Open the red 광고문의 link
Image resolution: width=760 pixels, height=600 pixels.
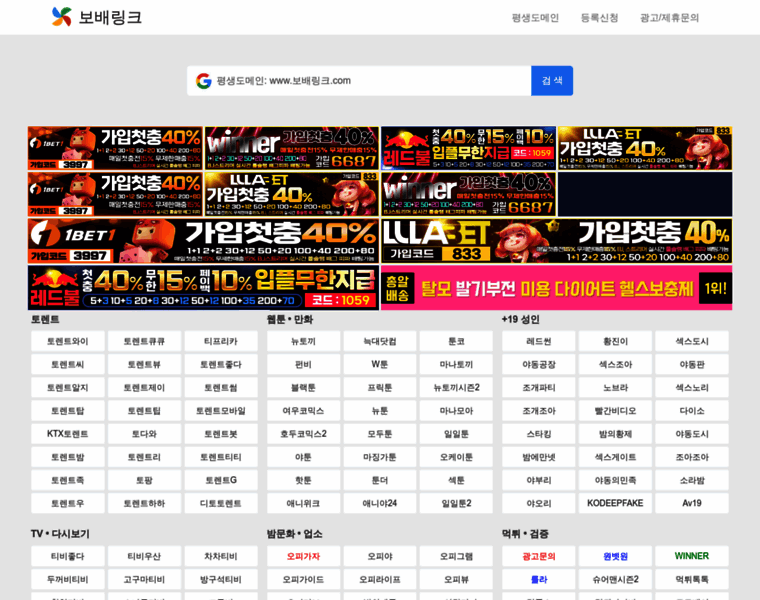coord(539,556)
